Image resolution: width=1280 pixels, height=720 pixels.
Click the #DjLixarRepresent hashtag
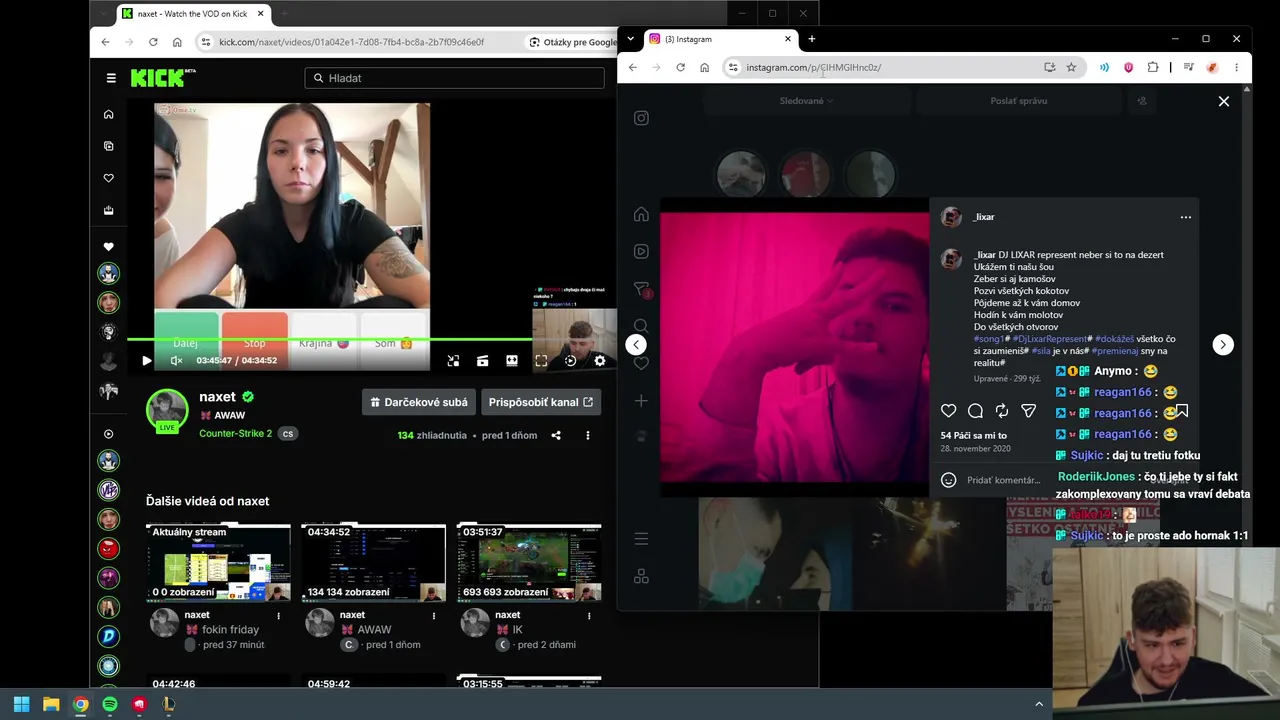click(1050, 339)
